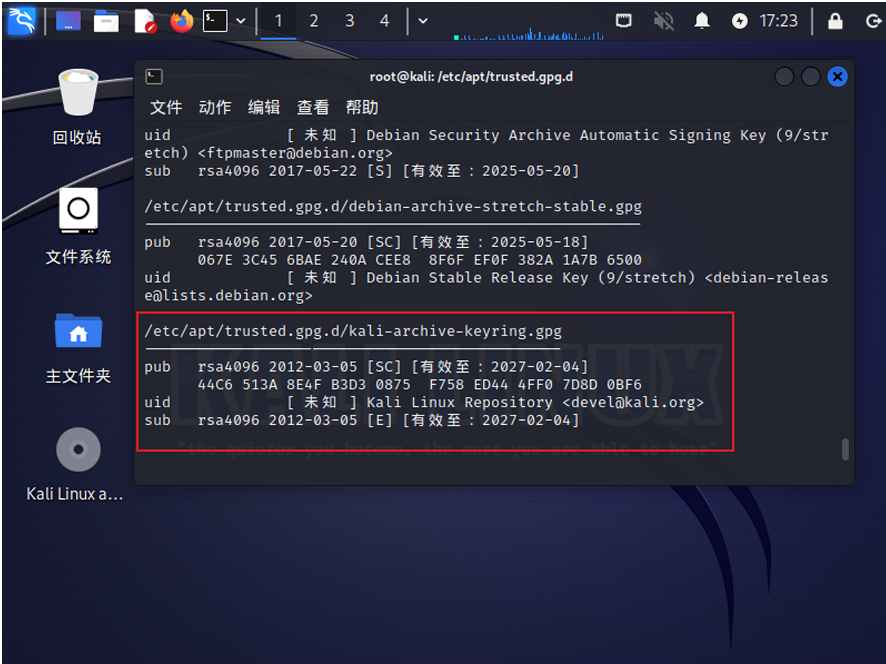Click the show desktop panel icon

(68, 20)
